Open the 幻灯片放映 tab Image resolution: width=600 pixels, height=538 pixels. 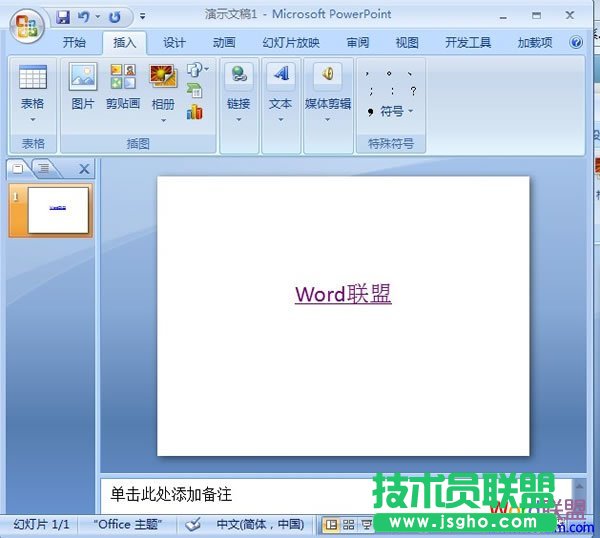pos(291,42)
